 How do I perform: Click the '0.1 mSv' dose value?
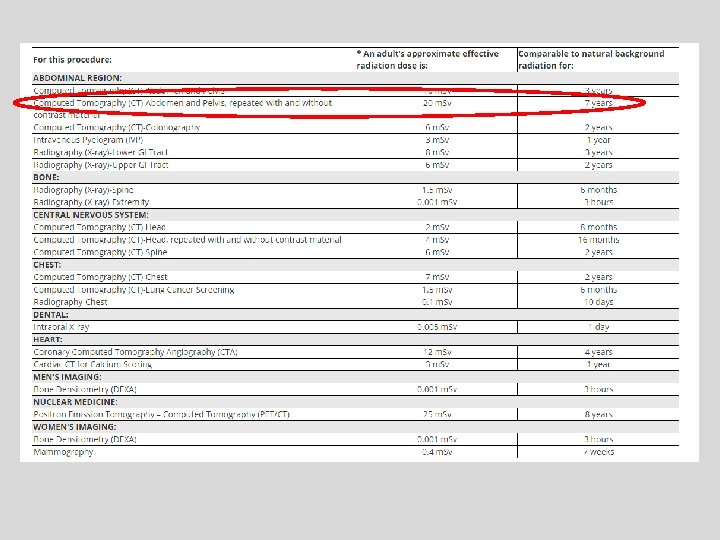click(437, 302)
